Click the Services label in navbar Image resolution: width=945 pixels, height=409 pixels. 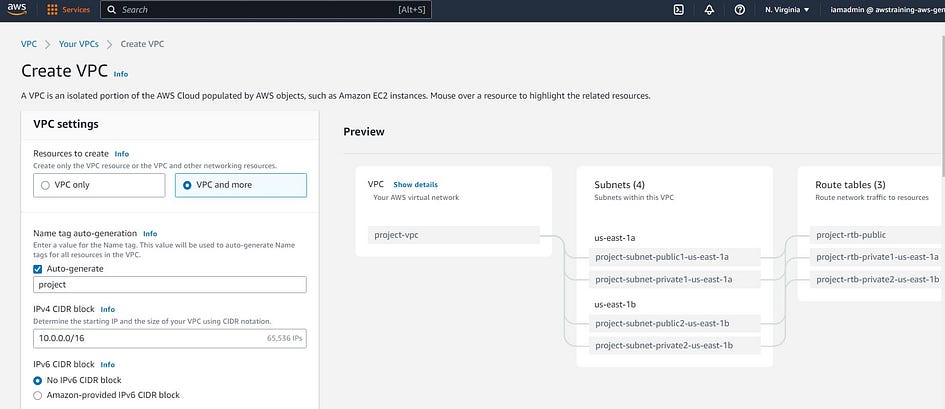click(76, 10)
